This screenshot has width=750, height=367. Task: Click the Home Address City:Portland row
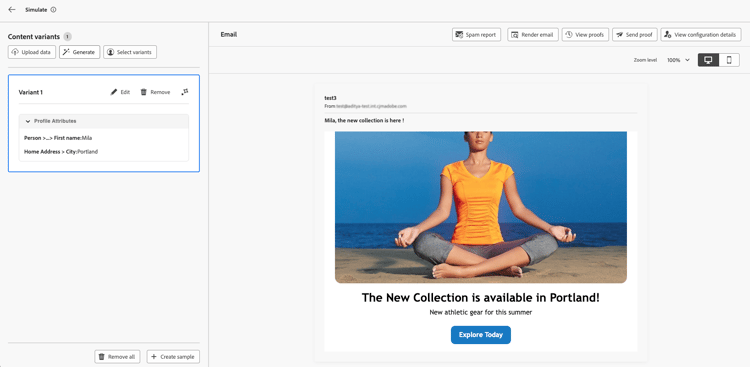coord(61,151)
